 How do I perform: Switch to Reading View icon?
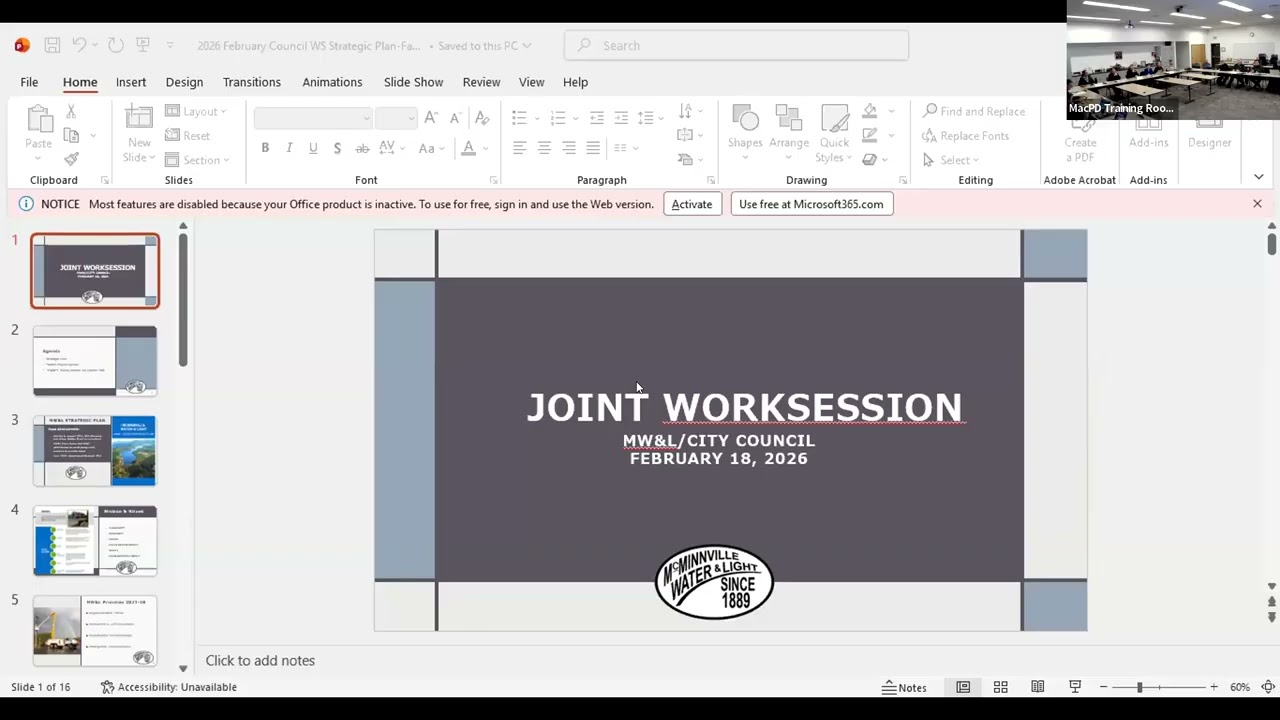pyautogui.click(x=1038, y=687)
